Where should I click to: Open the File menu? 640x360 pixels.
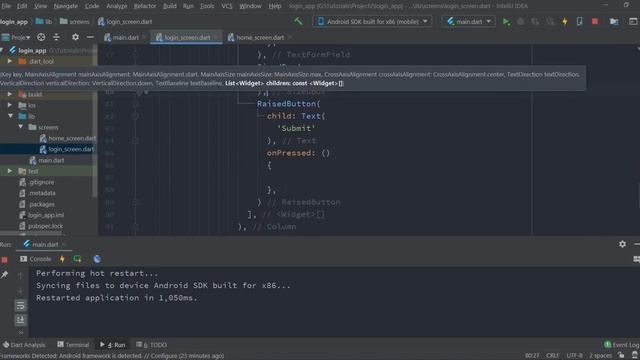click(x=6, y=6)
